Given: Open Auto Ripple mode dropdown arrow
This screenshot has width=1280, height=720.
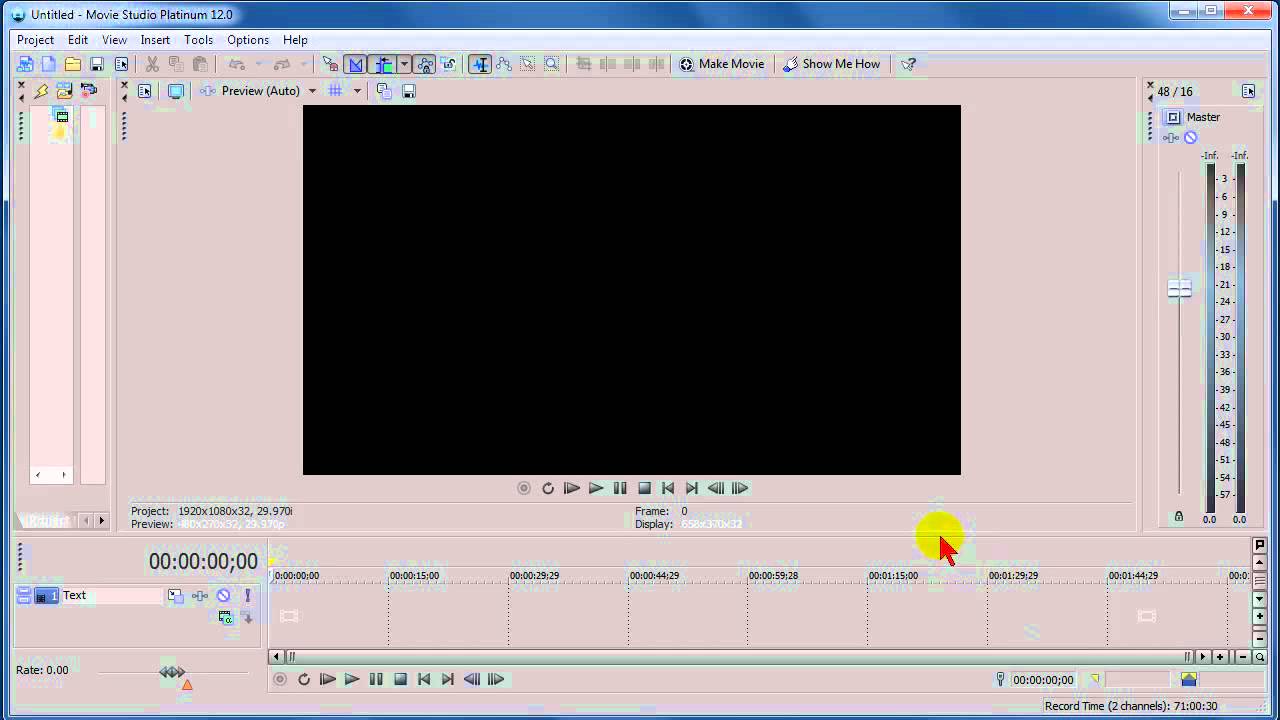Looking at the screenshot, I should point(404,64).
